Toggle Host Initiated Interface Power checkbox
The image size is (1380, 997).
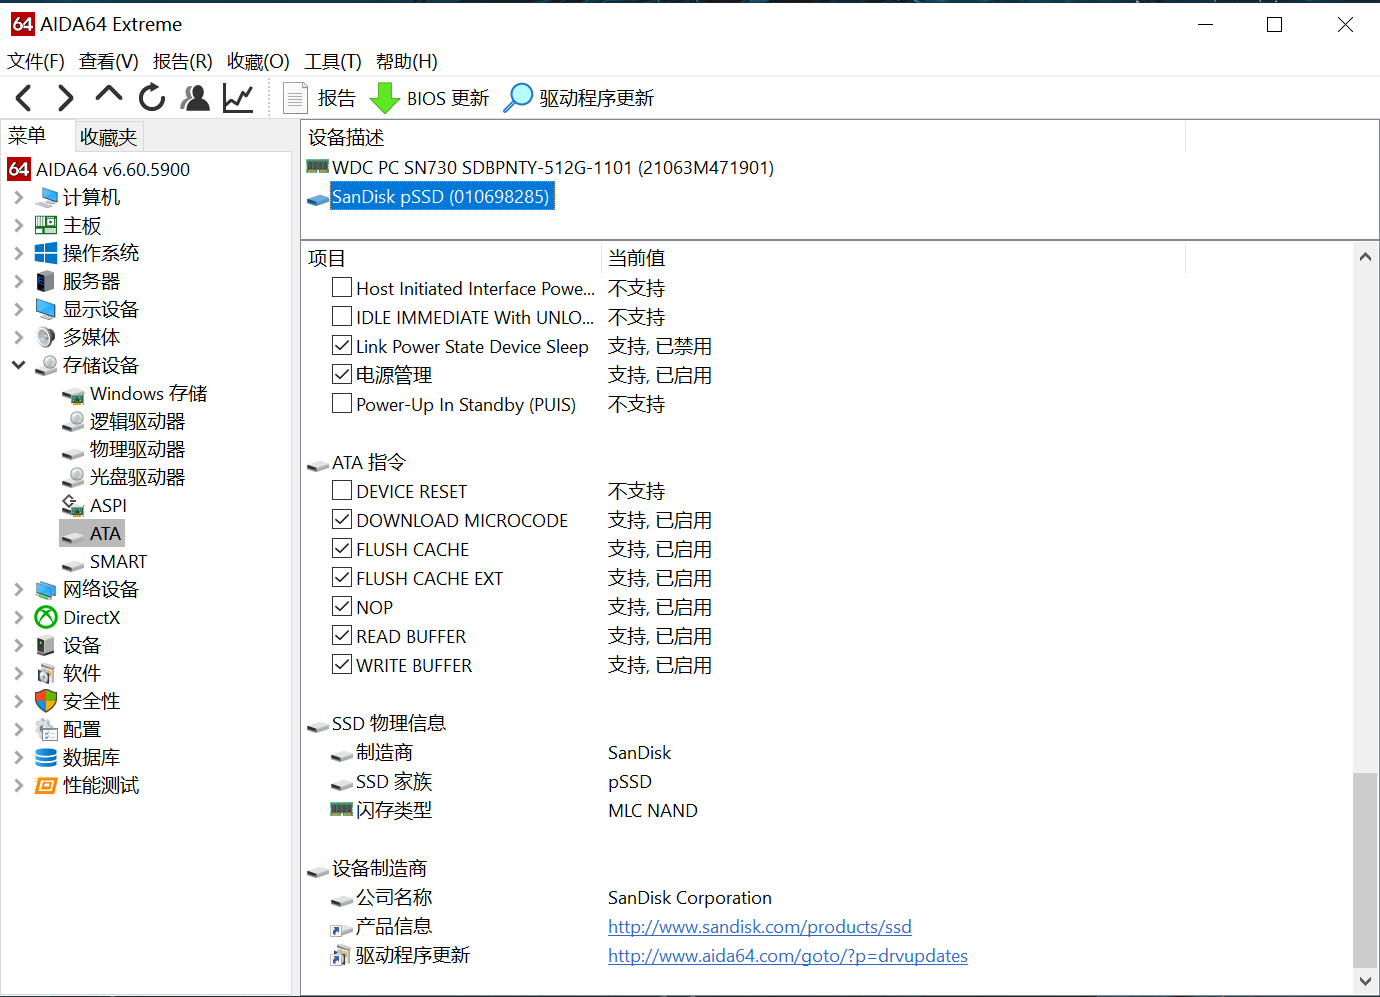coord(342,288)
